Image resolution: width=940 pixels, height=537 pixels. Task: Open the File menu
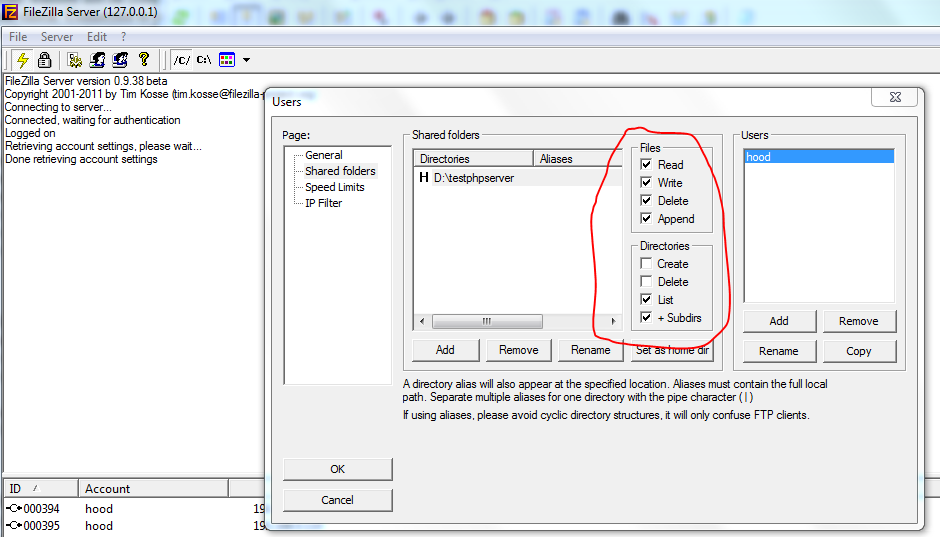coord(18,37)
